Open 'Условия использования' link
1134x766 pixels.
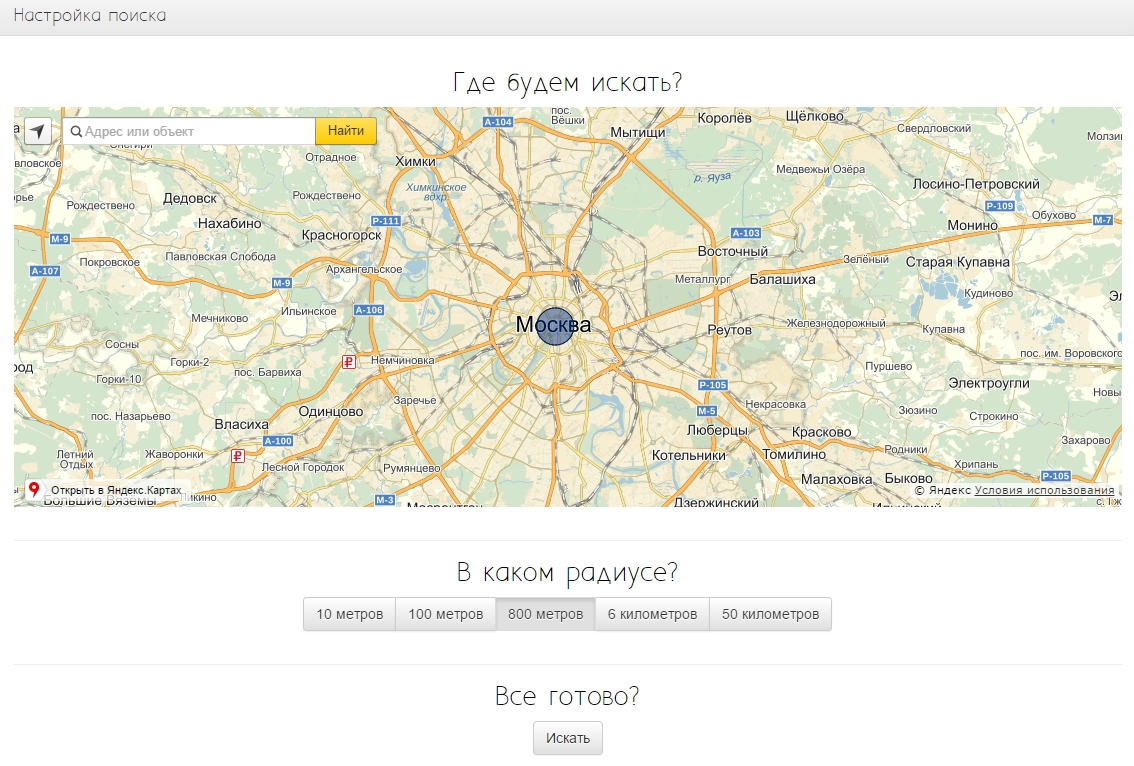[1044, 490]
